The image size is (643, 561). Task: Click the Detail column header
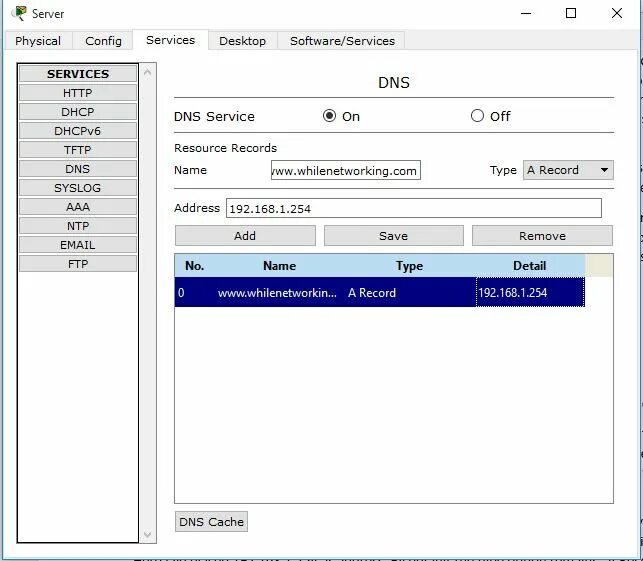tap(530, 266)
